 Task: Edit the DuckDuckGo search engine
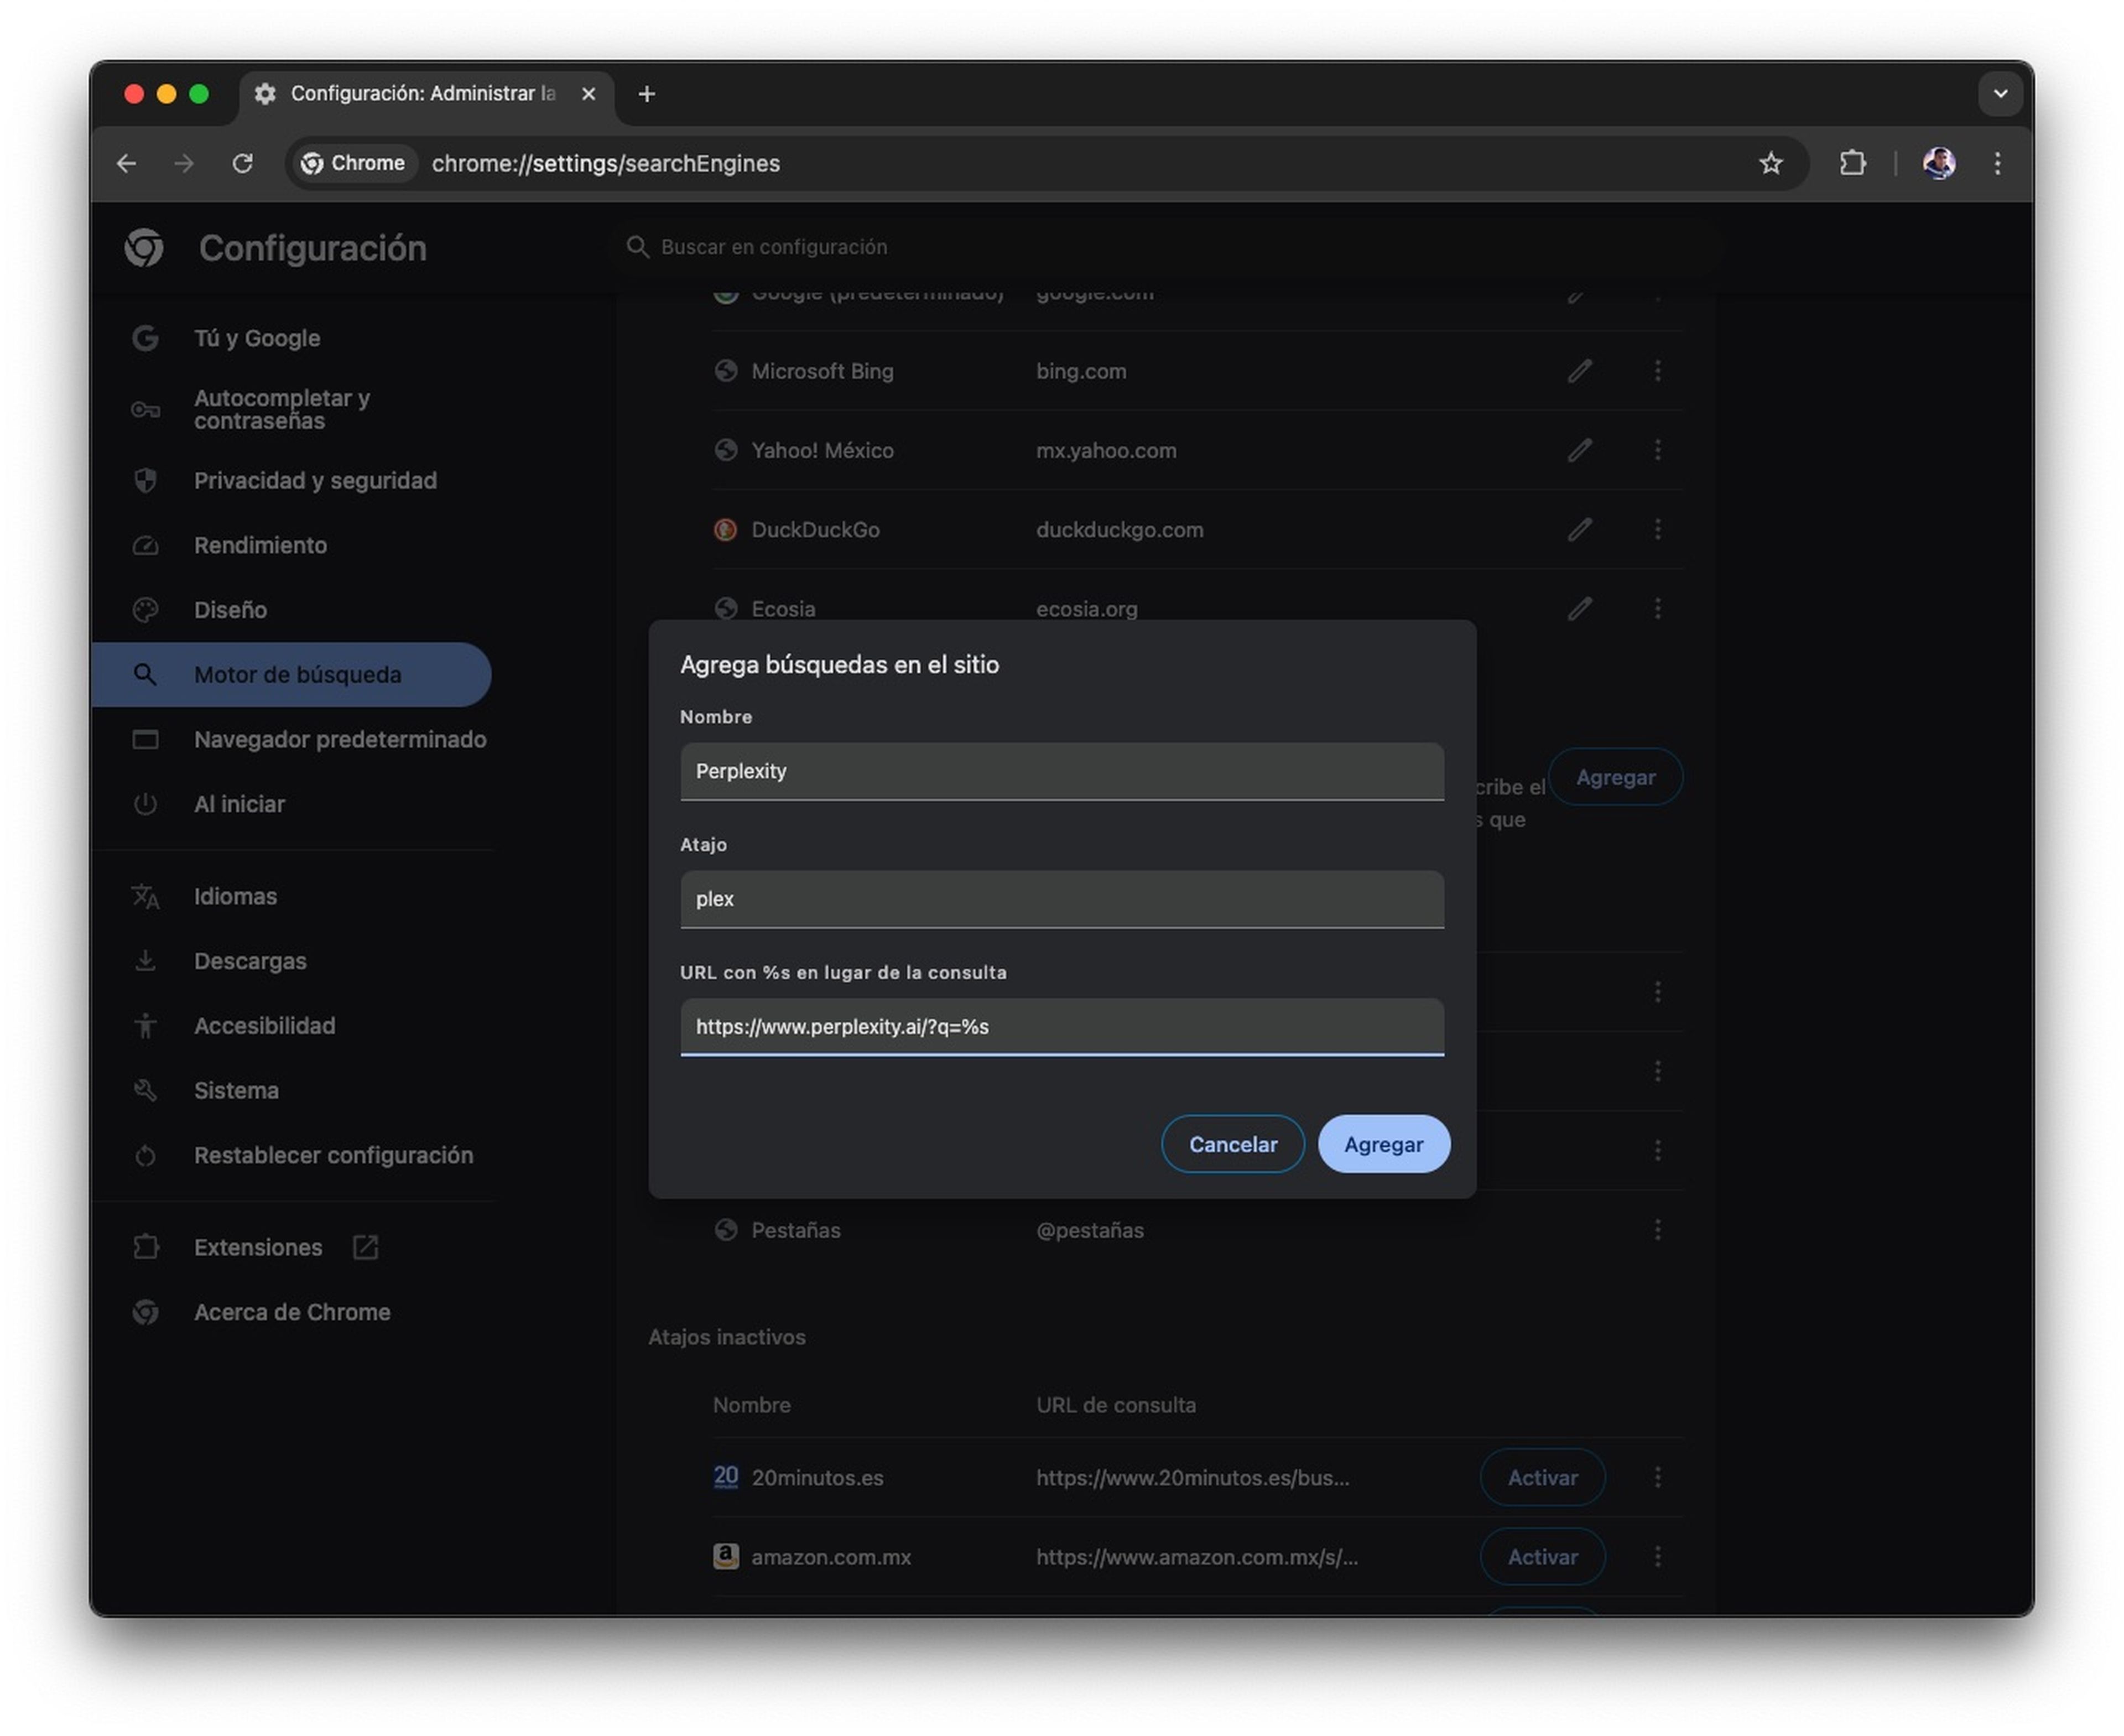(1580, 529)
